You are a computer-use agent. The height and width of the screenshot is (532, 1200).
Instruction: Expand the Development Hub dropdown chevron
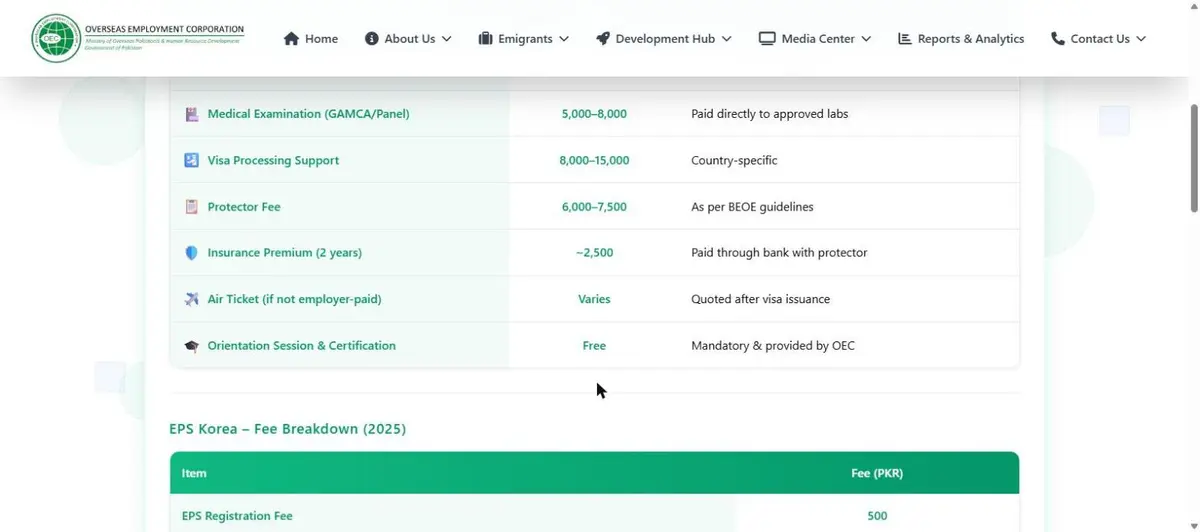pos(726,39)
